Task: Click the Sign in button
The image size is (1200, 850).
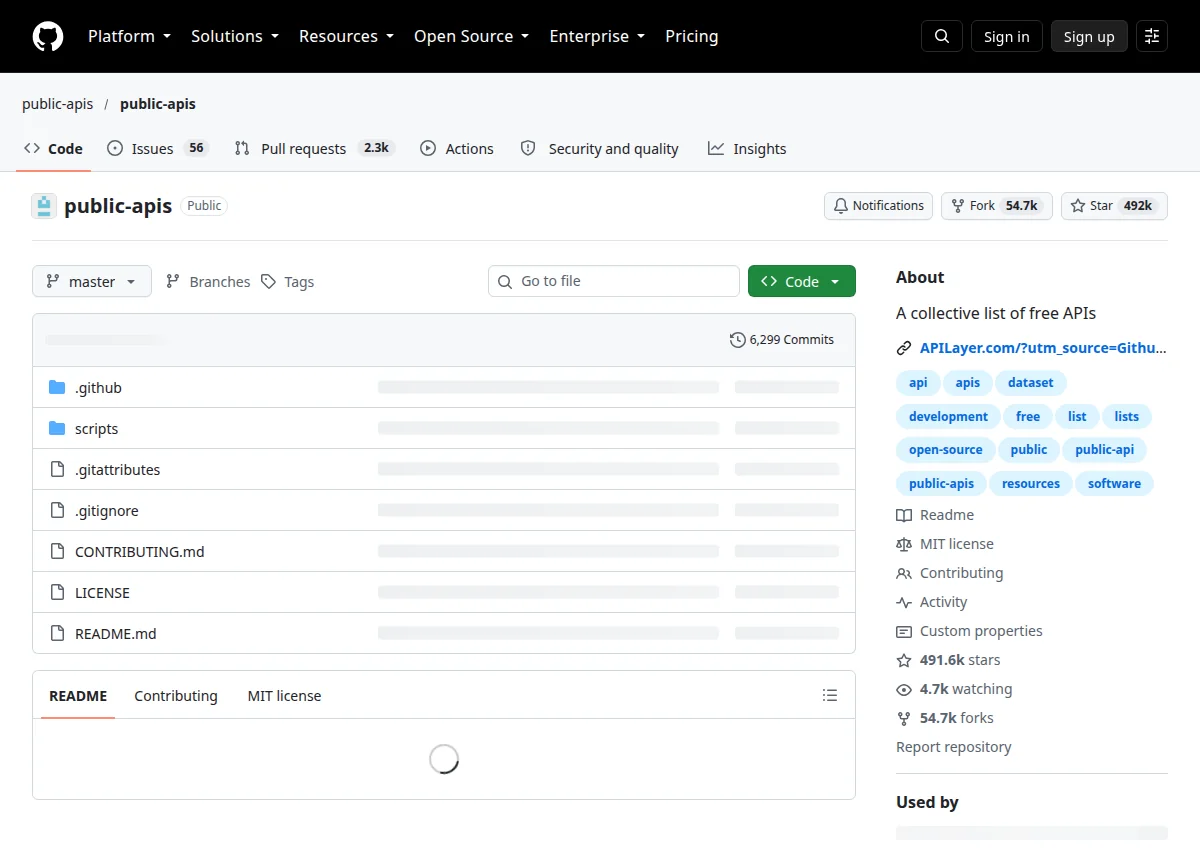Action: [1007, 36]
